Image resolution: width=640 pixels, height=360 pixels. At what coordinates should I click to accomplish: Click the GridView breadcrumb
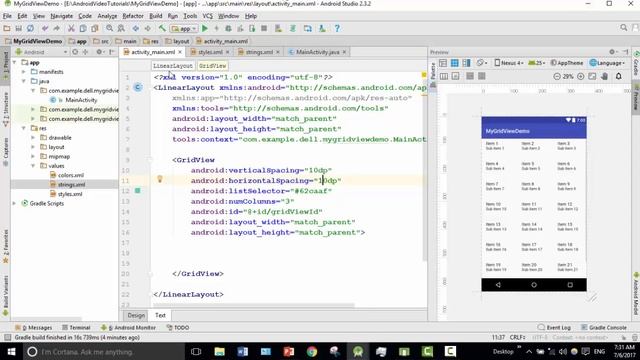point(213,66)
